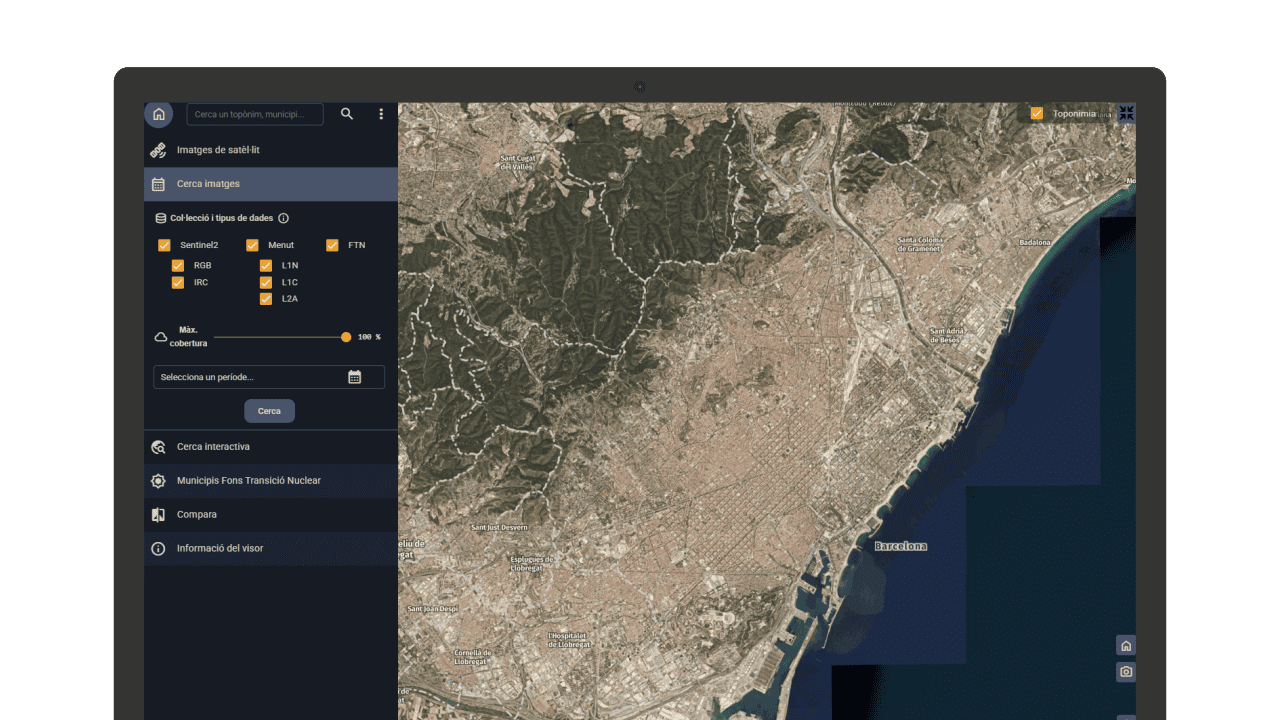Image resolution: width=1280 pixels, height=720 pixels.
Task: Click the home icon in sidebar header
Action: 158,114
